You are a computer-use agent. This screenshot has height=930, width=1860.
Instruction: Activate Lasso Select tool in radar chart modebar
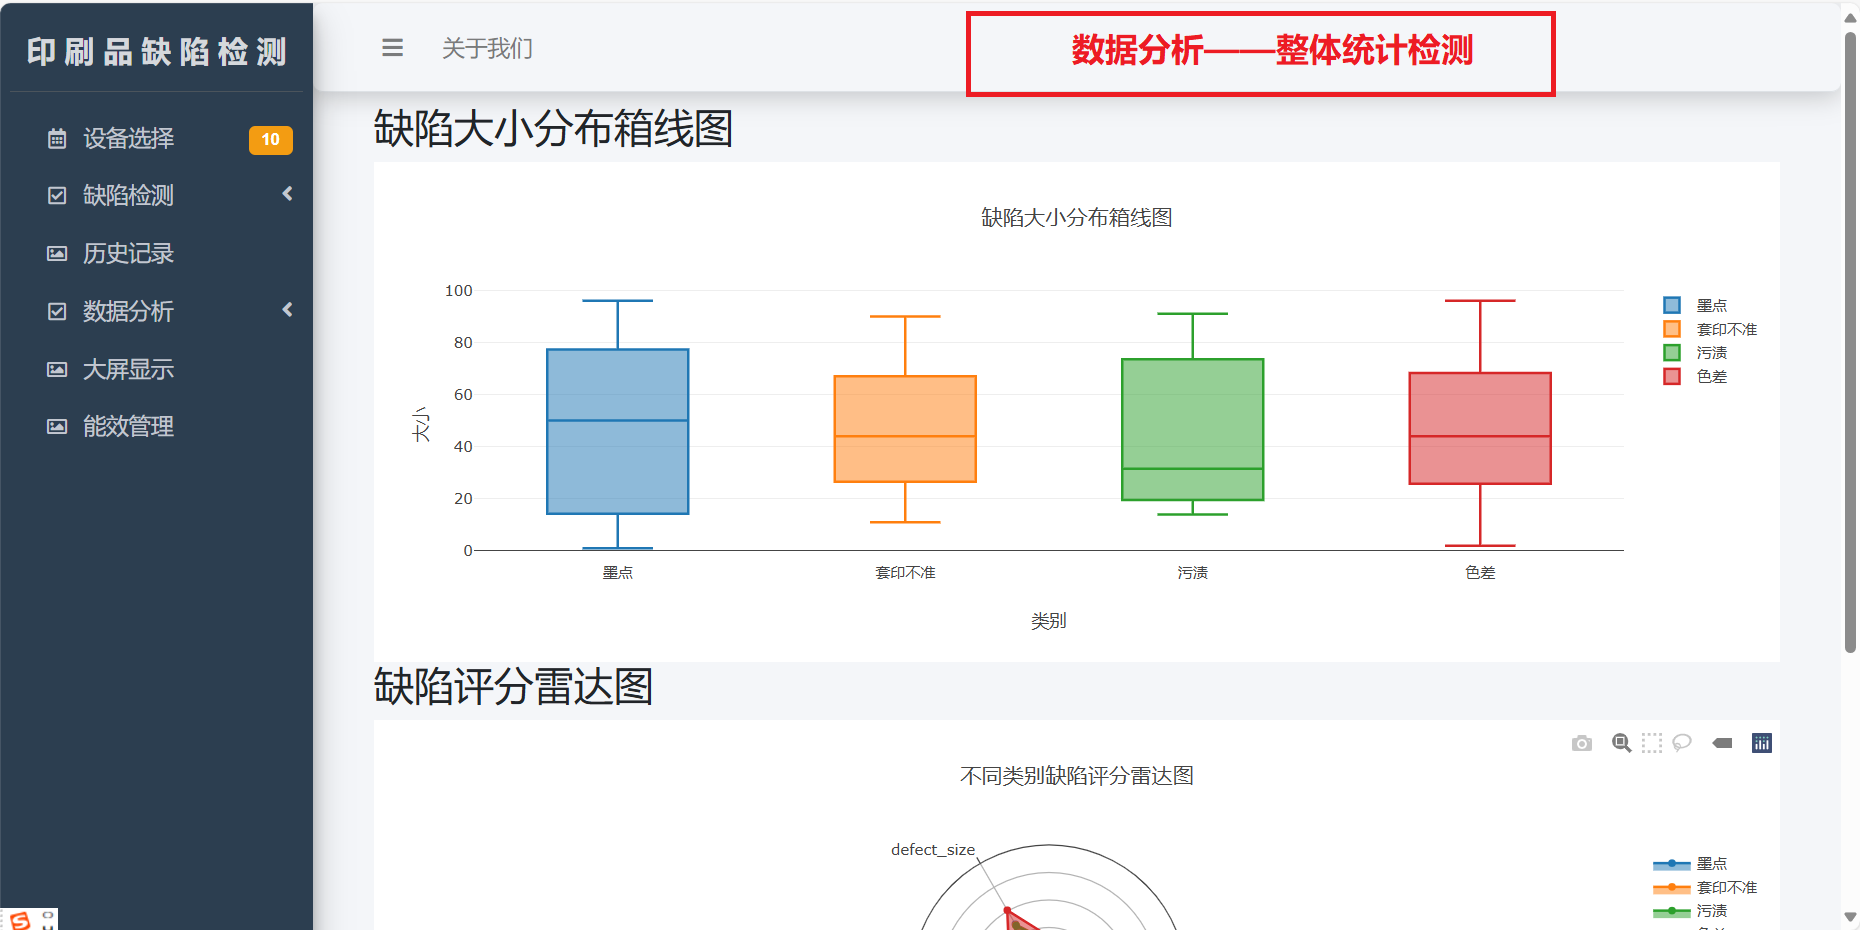coord(1682,743)
